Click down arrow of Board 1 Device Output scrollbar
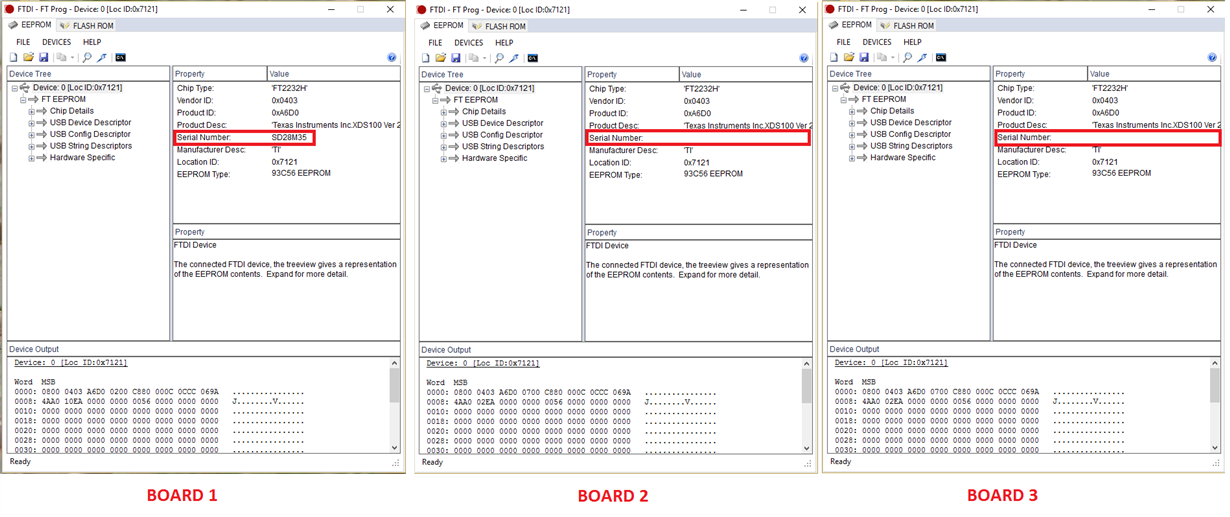 (394, 448)
